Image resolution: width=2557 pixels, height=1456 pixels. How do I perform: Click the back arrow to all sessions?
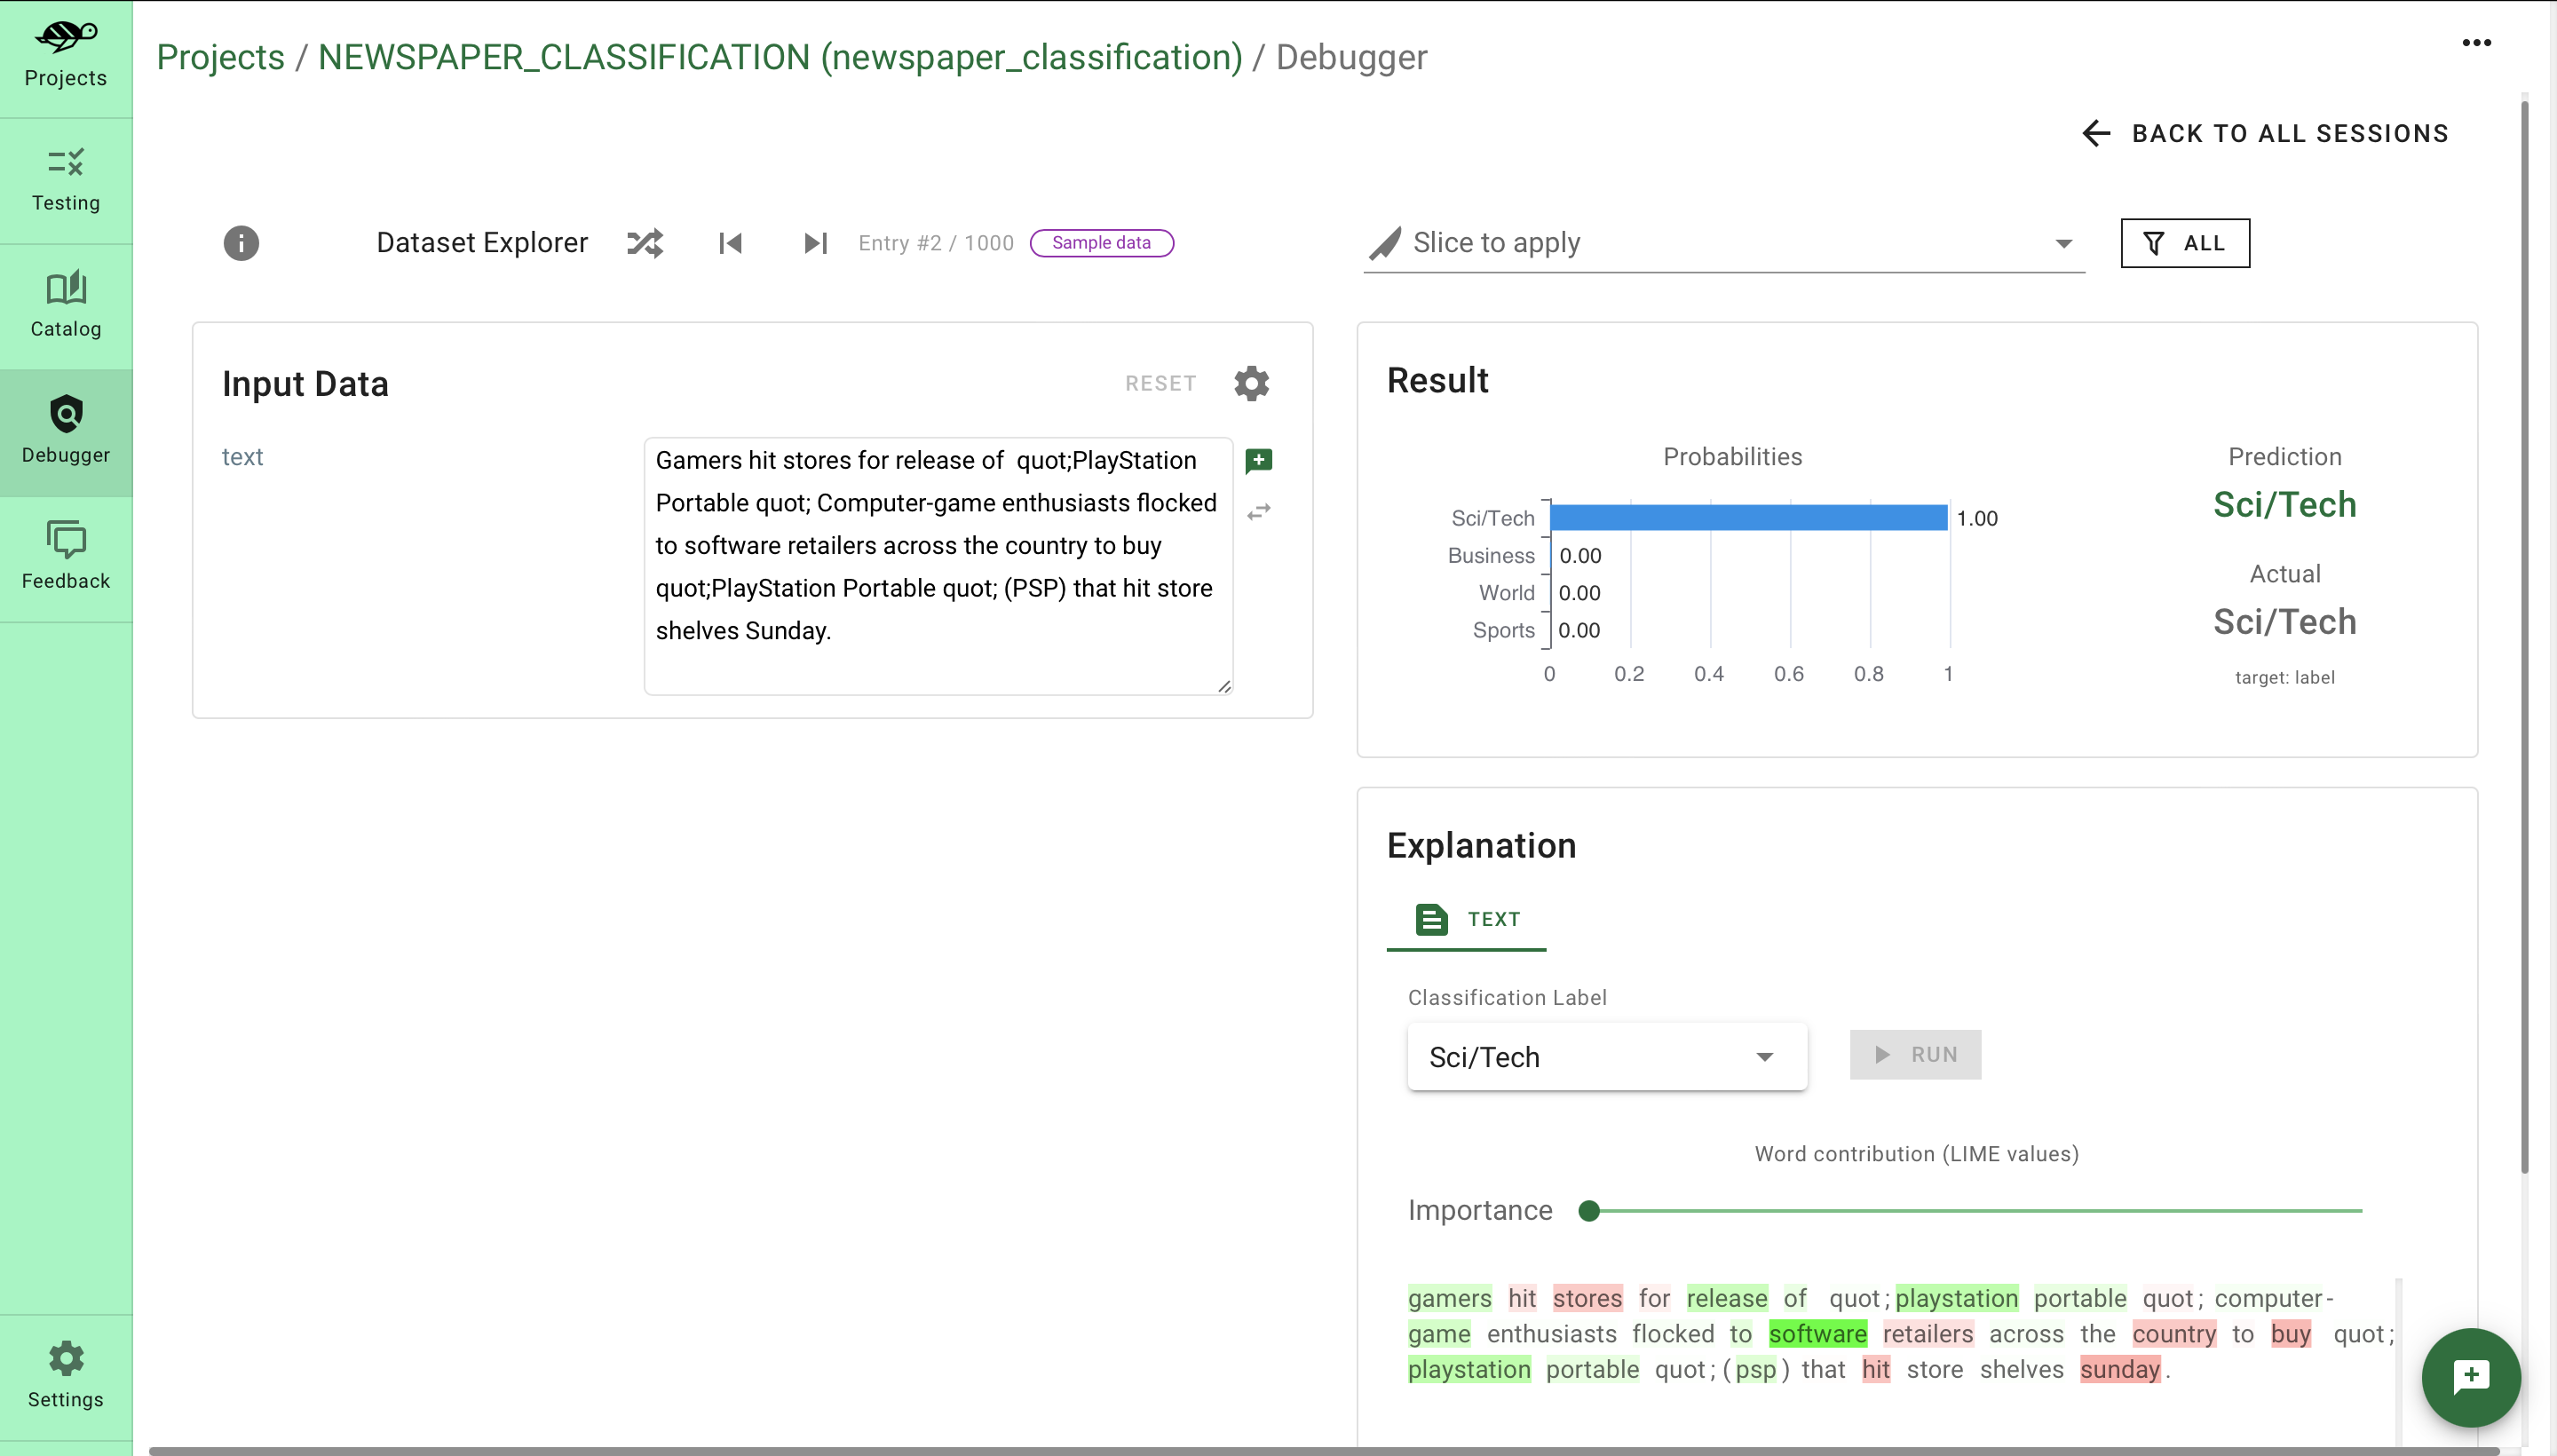tap(2096, 133)
